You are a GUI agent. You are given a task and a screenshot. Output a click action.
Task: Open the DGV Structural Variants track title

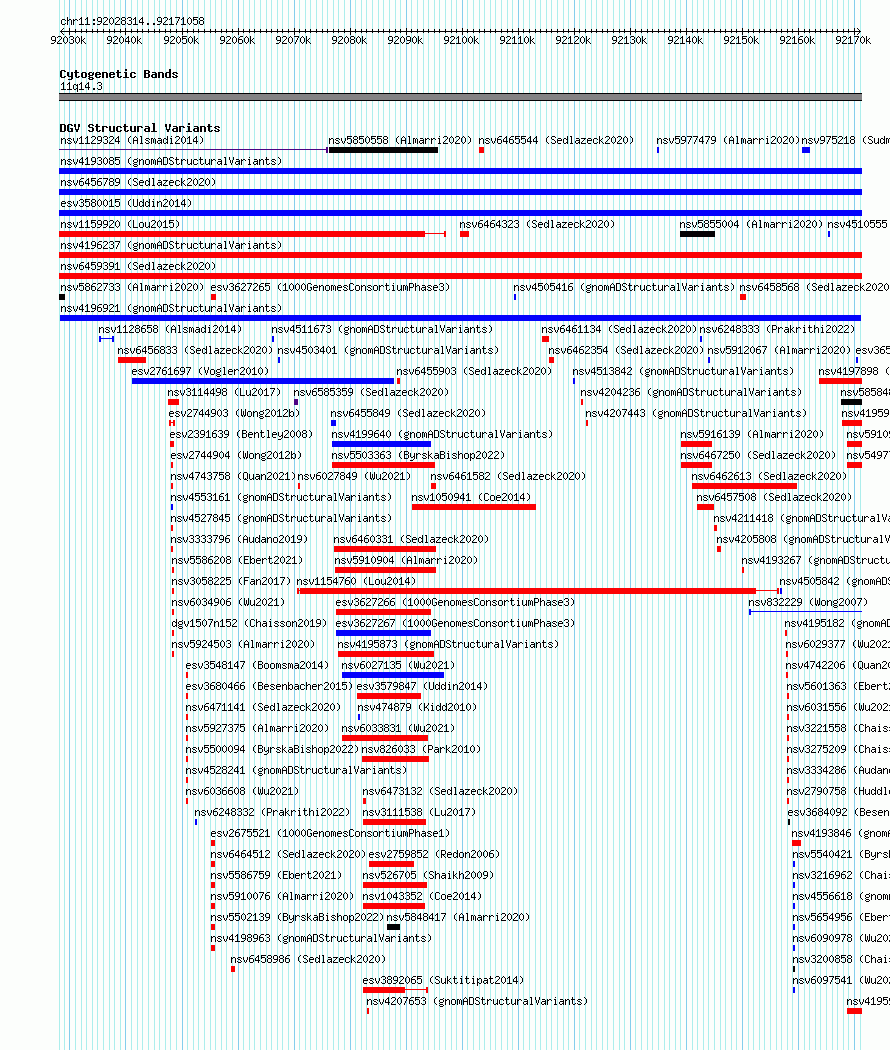[x=139, y=128]
